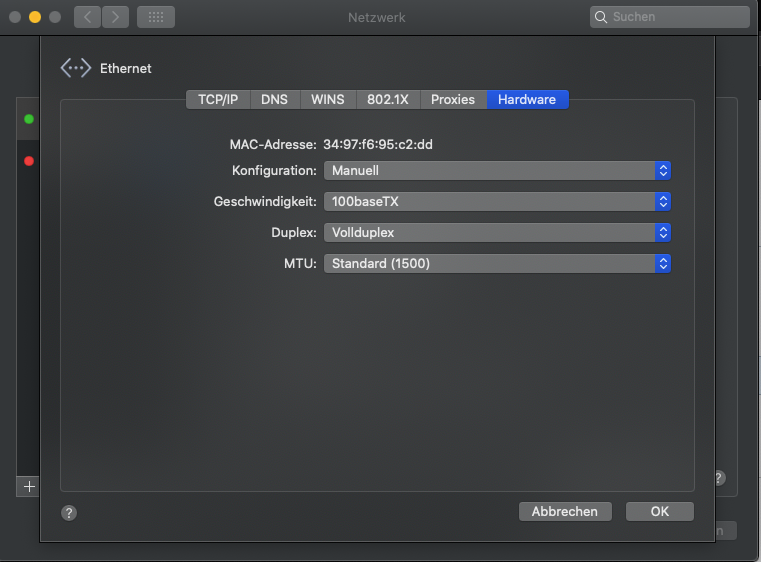761x562 pixels.
Task: Show all preferences grid icon
Action: (155, 17)
